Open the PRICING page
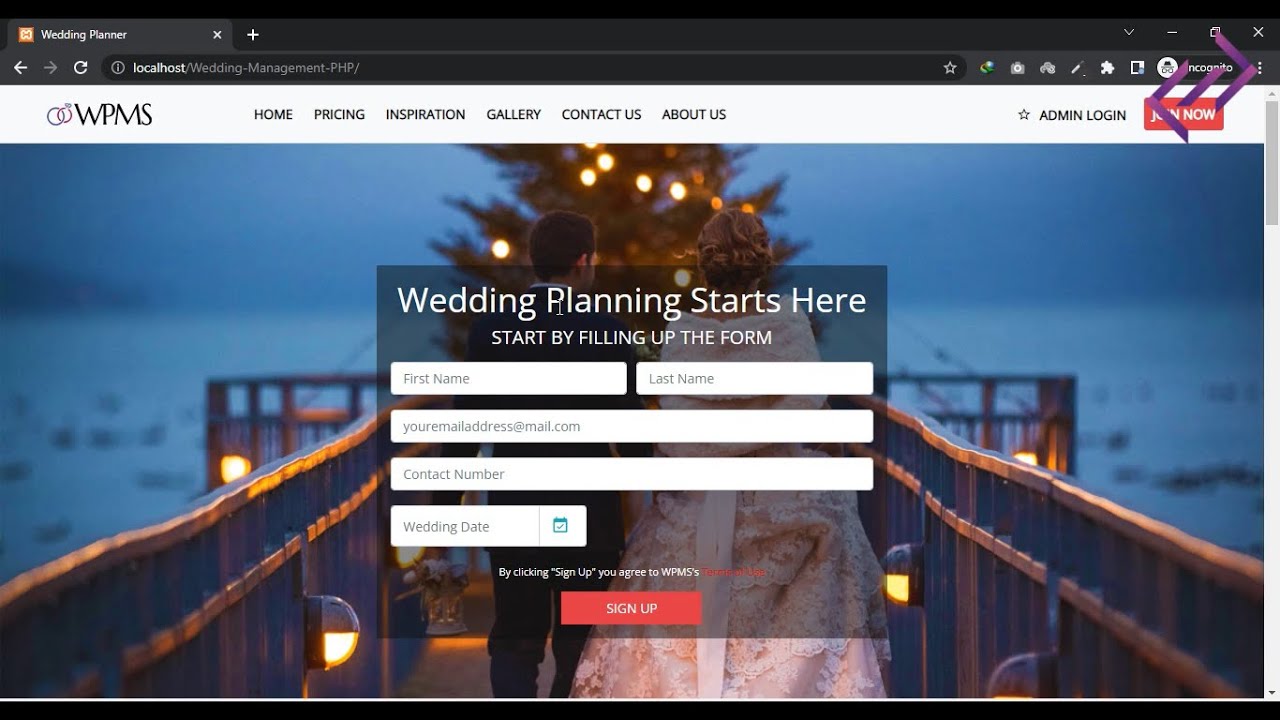Screen dimensions: 1280x720 (x=339, y=115)
